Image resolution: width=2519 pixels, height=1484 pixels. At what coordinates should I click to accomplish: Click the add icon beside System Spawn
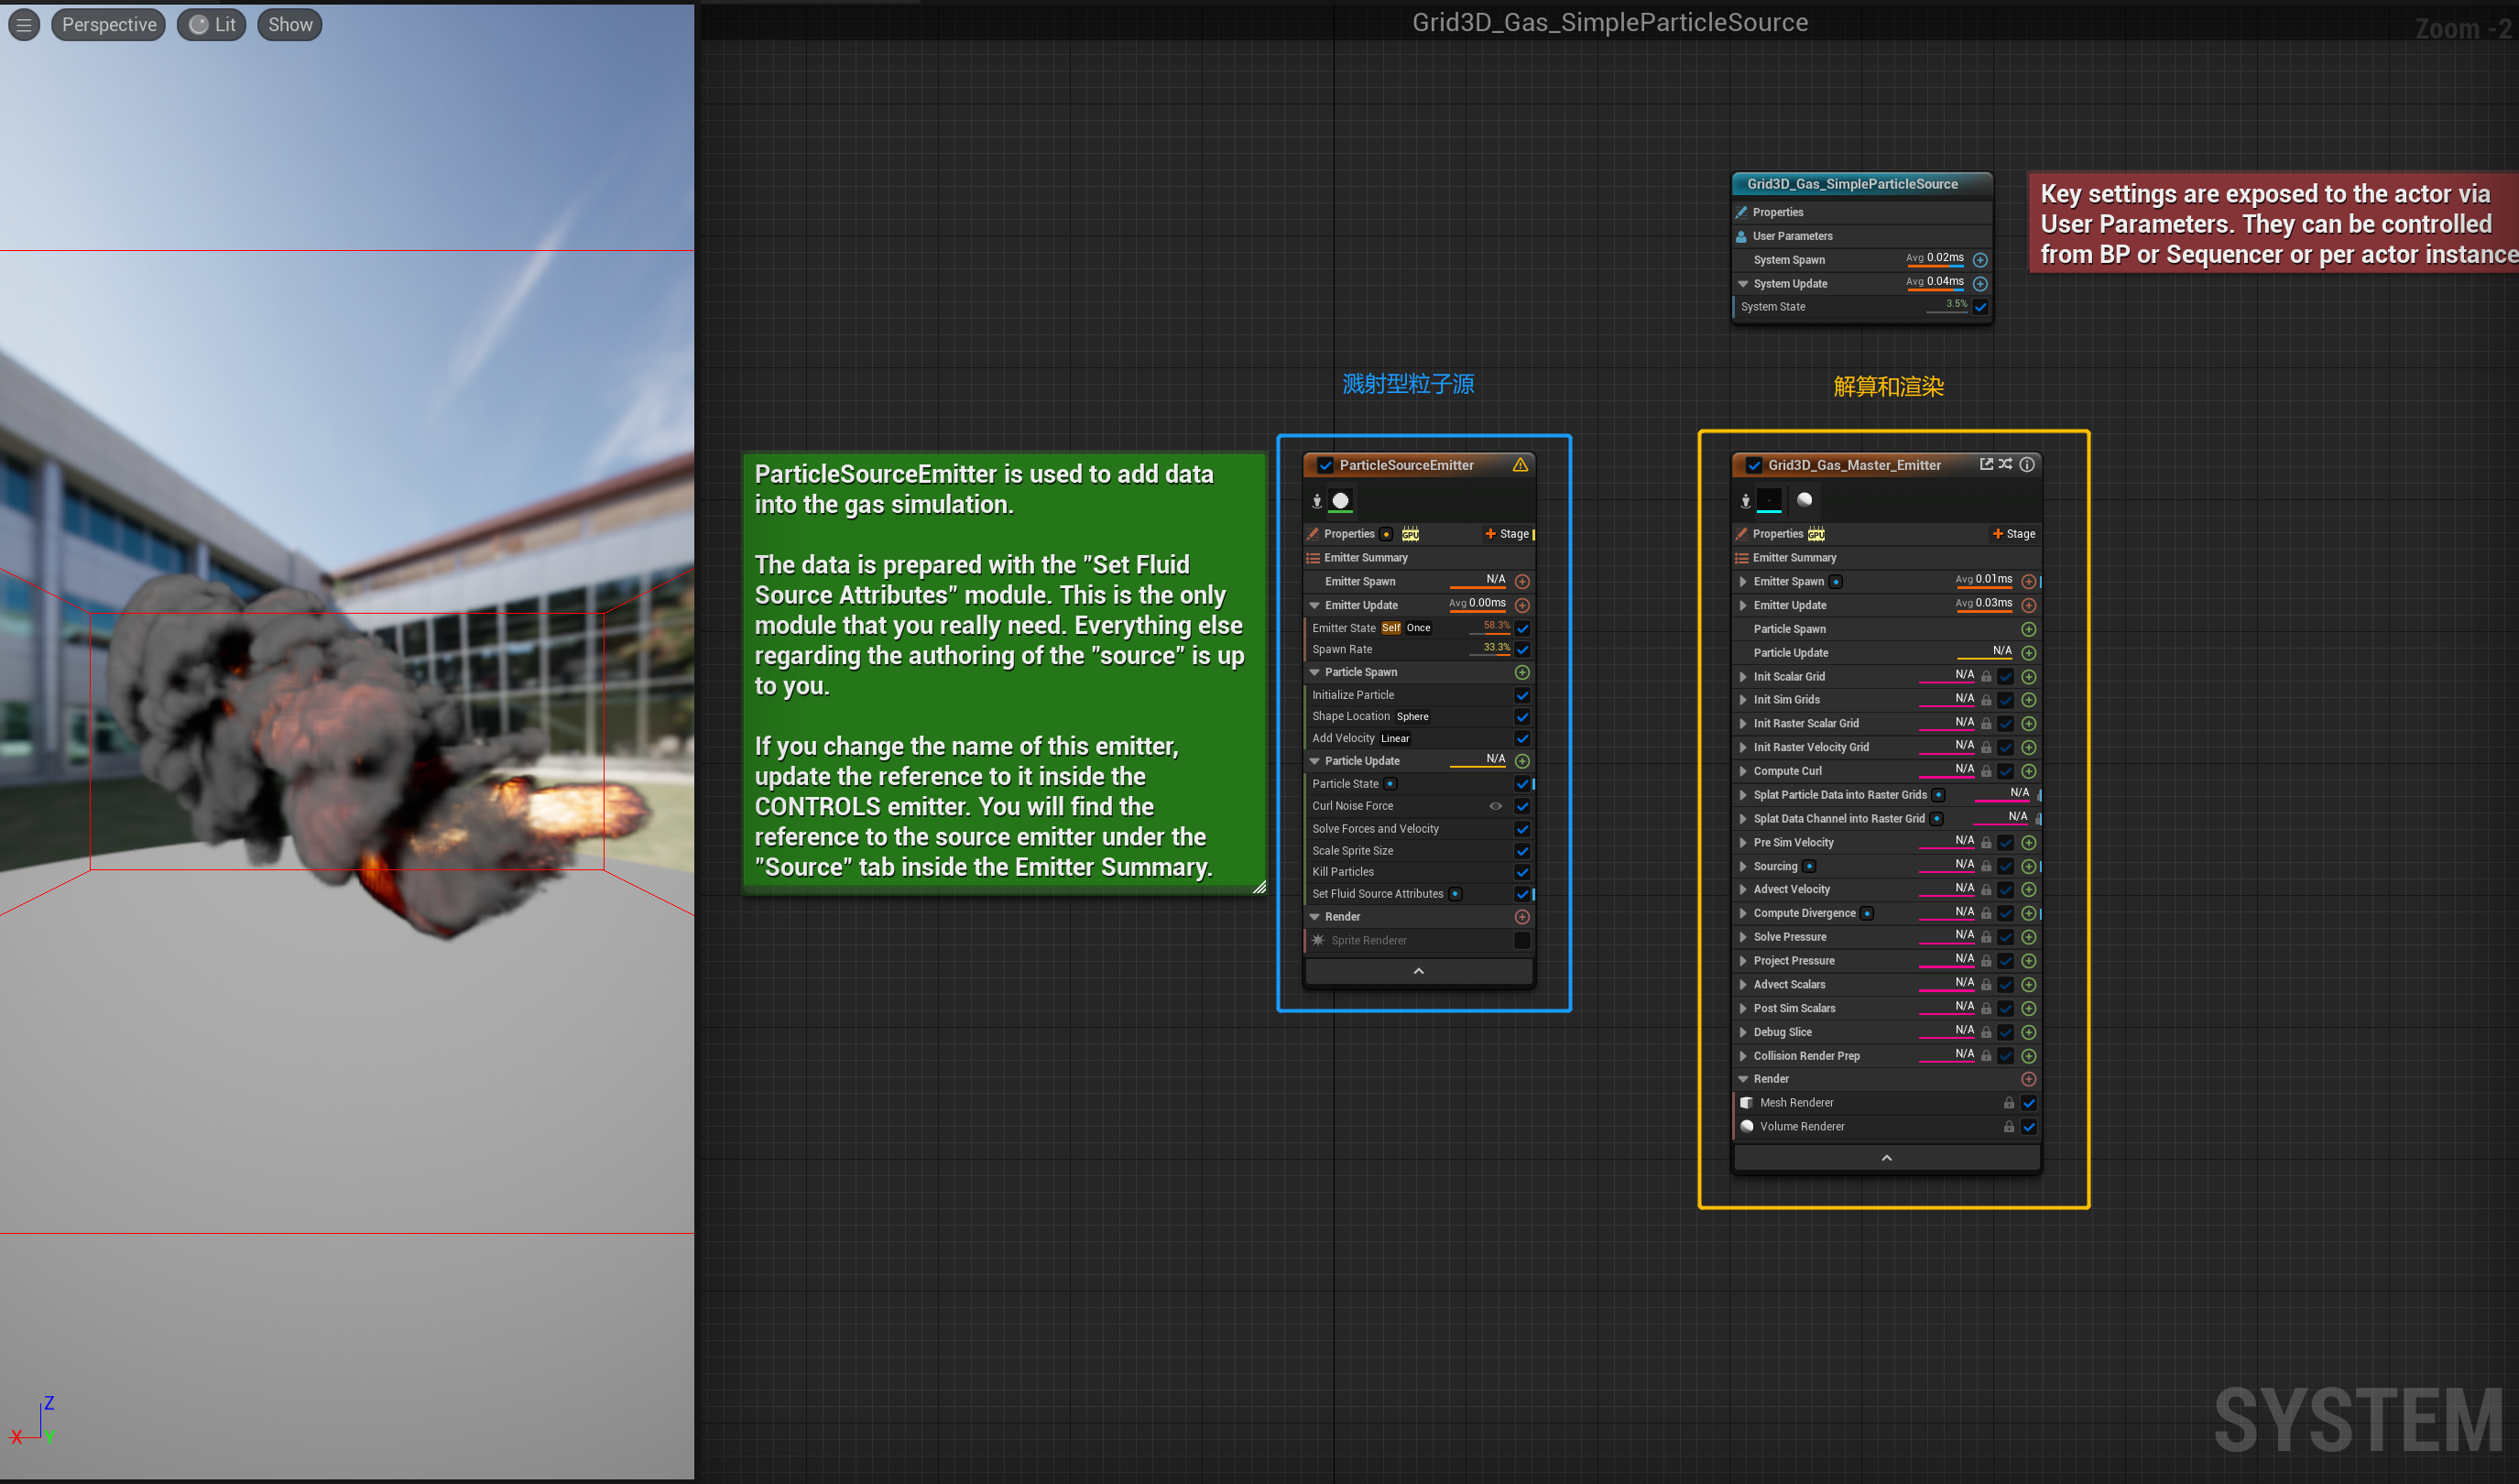click(x=1980, y=260)
